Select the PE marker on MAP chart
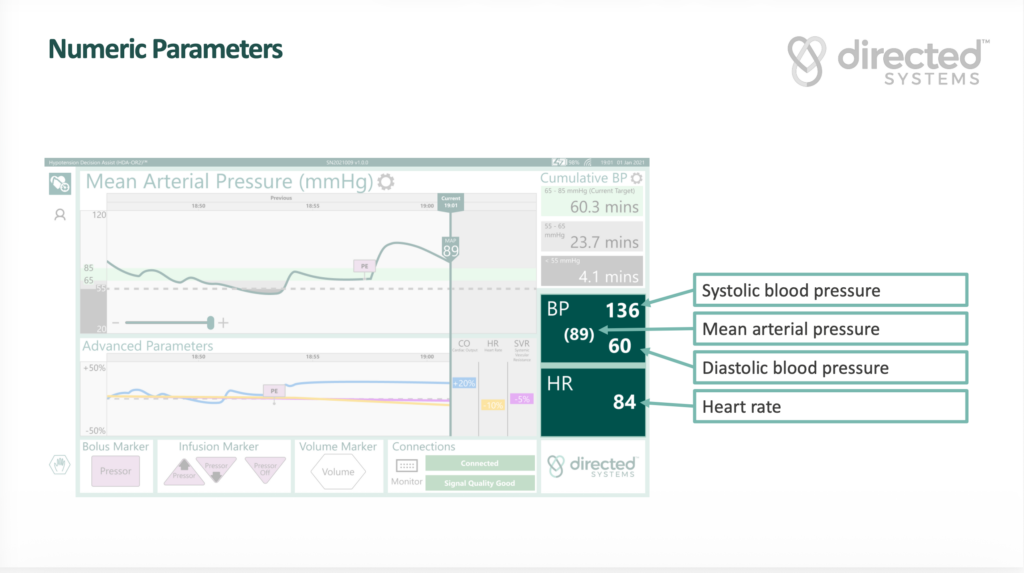The height and width of the screenshot is (573, 1024). 365,266
